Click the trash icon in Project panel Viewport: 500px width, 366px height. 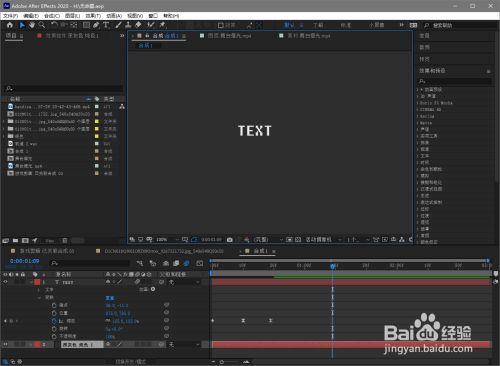pos(65,240)
